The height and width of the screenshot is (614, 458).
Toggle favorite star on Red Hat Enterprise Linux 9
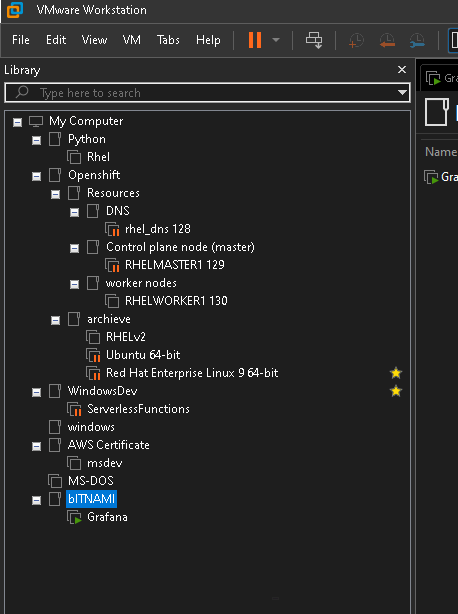(x=396, y=373)
